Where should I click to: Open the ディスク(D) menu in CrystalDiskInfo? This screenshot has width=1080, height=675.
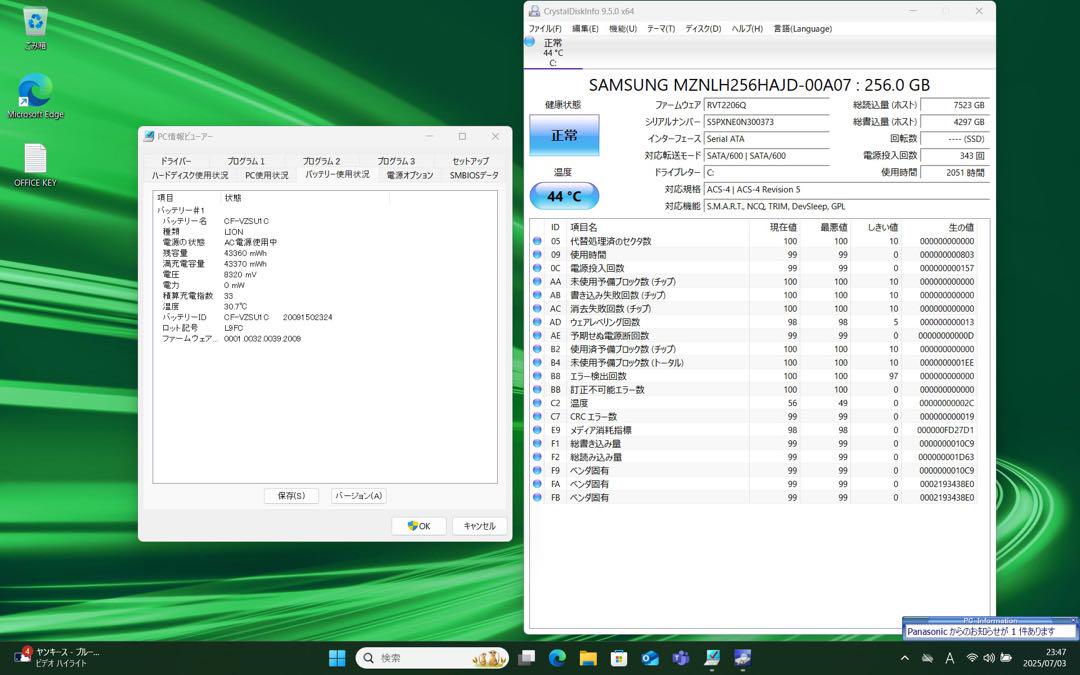point(703,29)
